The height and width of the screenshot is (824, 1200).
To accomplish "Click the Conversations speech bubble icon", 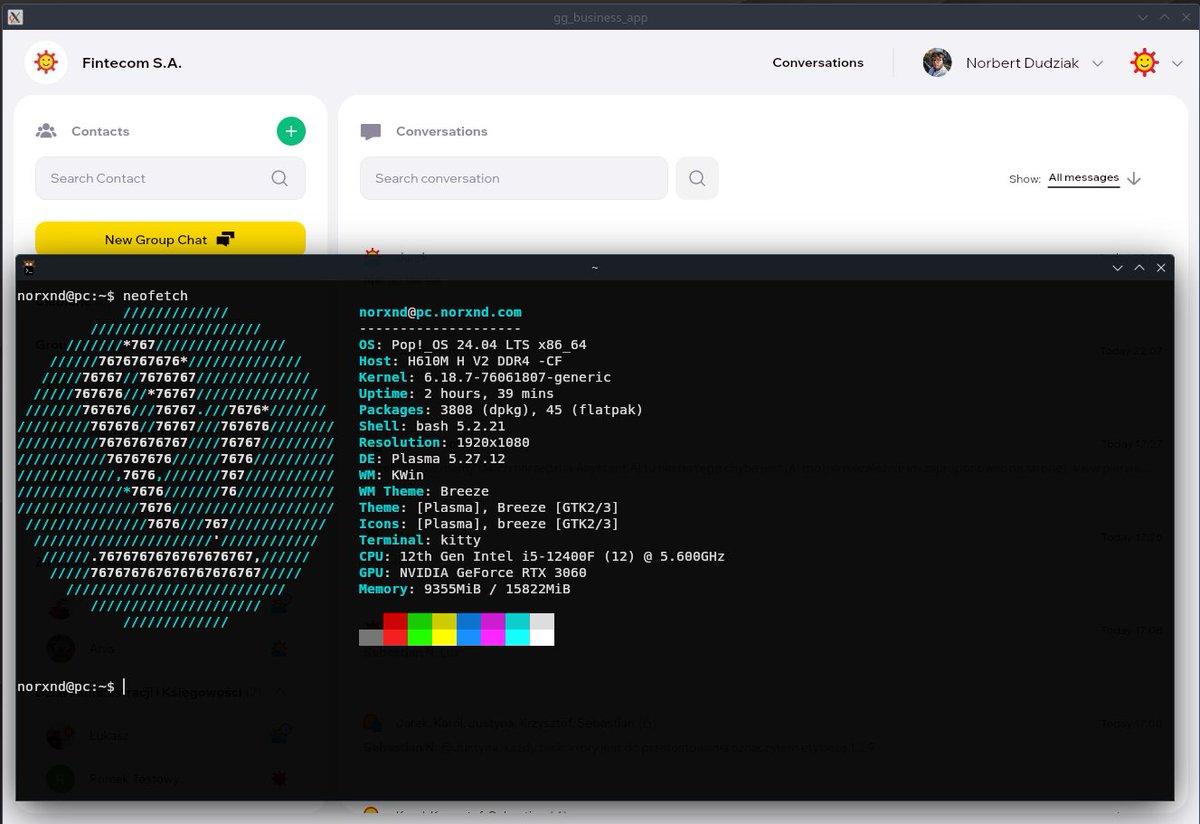I will 371,131.
